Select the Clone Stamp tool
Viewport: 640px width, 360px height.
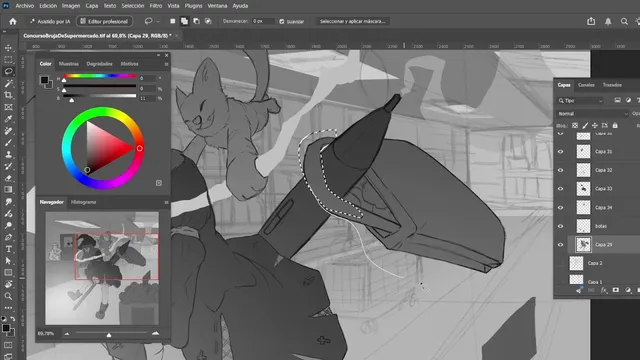(8, 154)
